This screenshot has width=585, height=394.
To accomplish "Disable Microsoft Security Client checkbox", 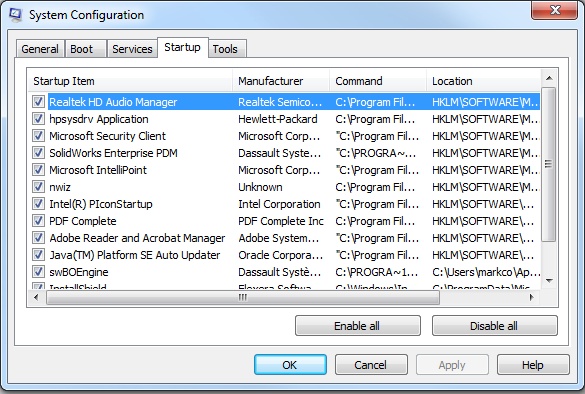I will (x=38, y=135).
